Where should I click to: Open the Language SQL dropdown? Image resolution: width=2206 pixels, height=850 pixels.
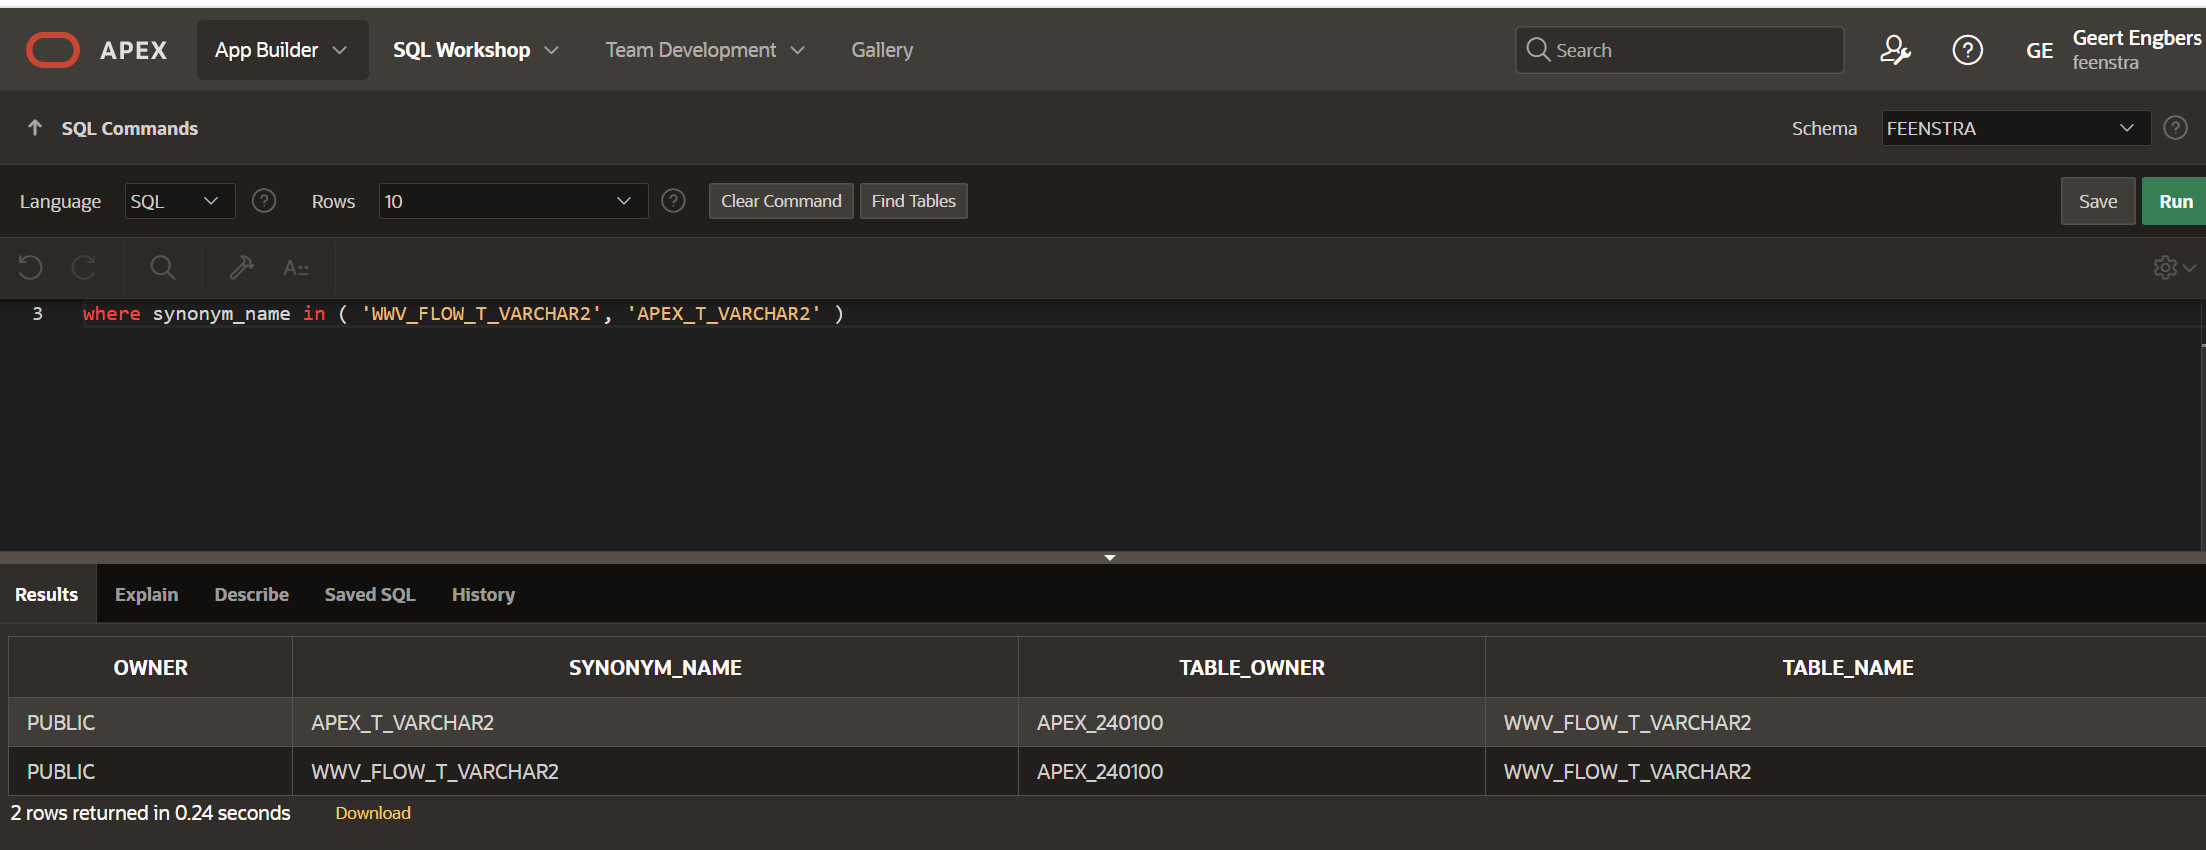tap(180, 201)
